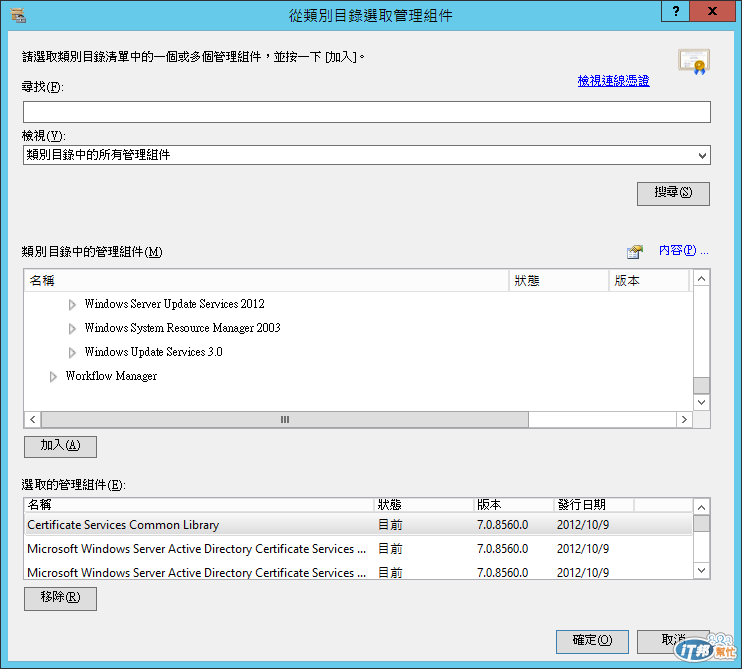Click the selected list 發行日期 column header
Image resolution: width=742 pixels, height=669 pixels.
coord(593,505)
